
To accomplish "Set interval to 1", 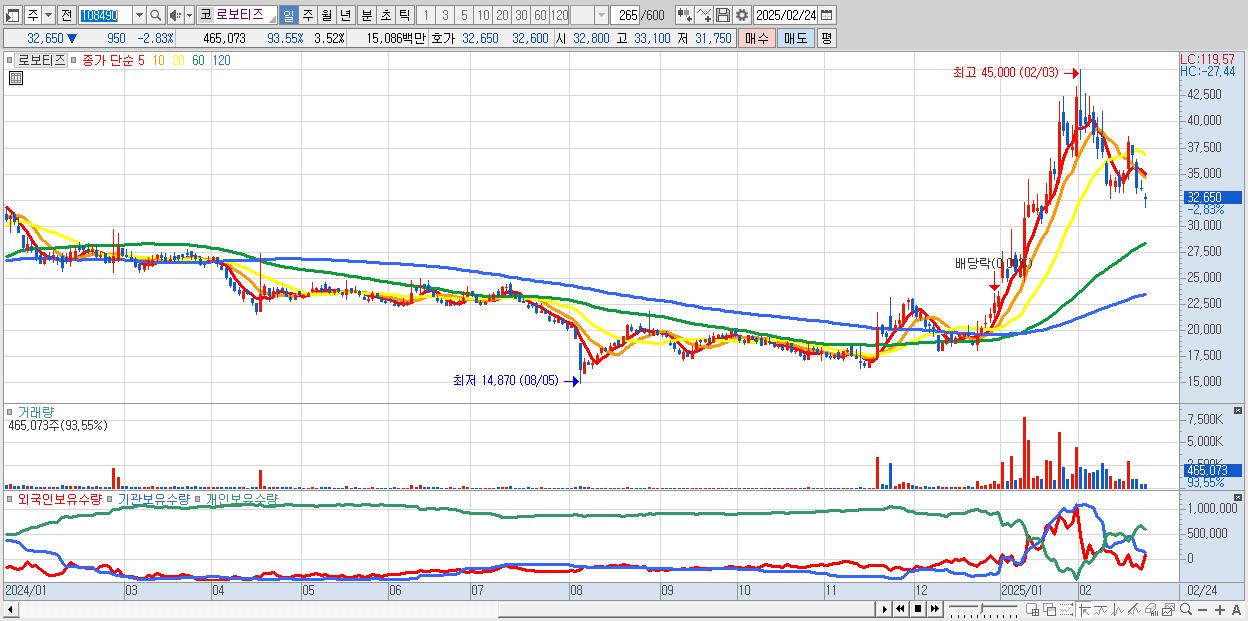I will tap(425, 15).
